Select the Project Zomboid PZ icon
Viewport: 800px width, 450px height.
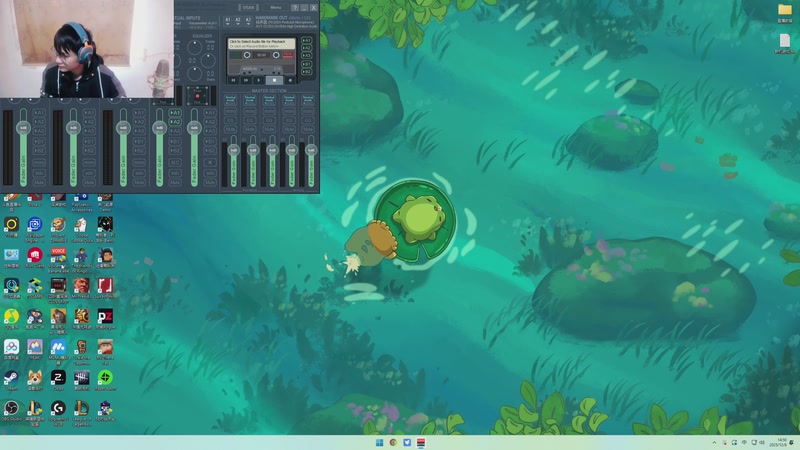click(x=105, y=317)
